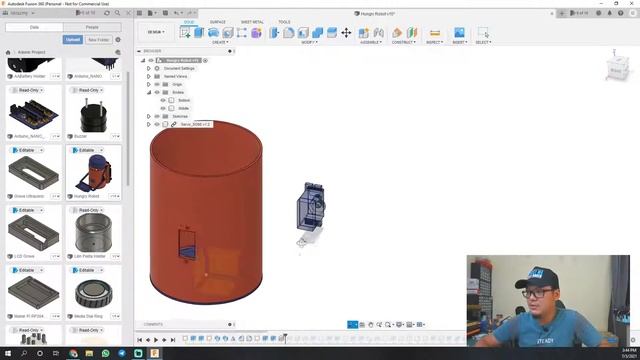Toggle visibility of root Hungry Robot component

click(151, 60)
